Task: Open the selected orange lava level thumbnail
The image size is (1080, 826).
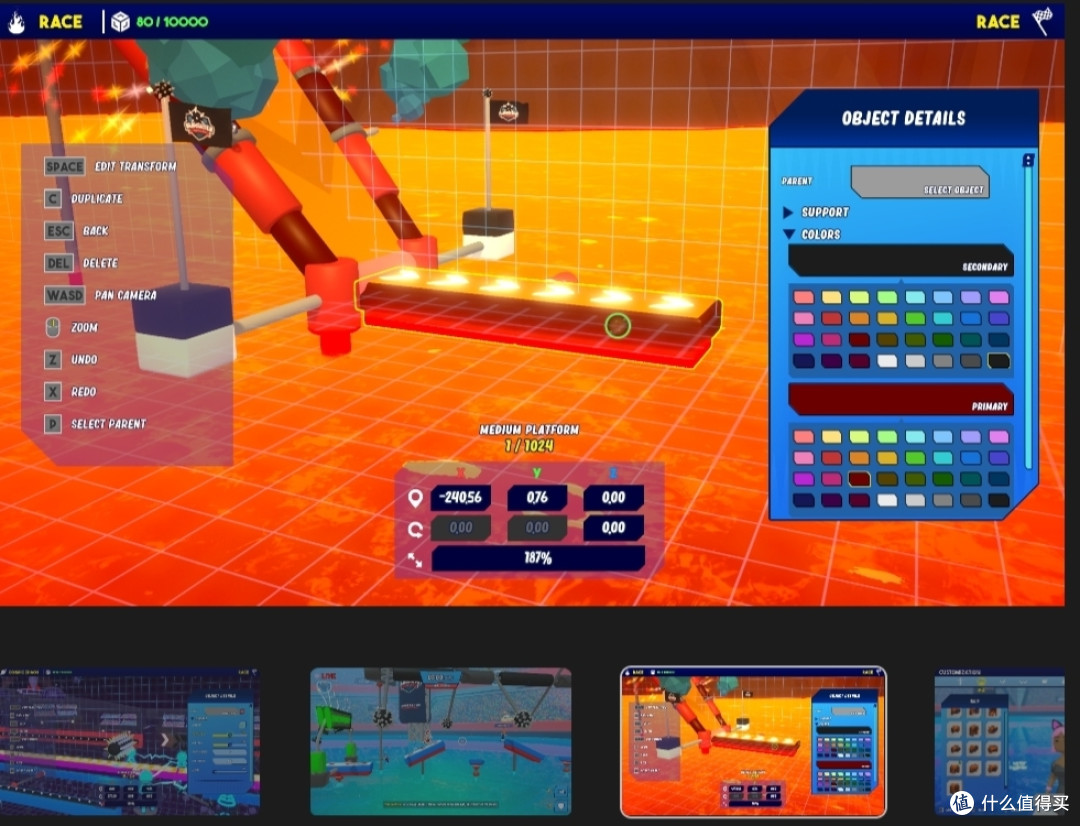Action: point(753,741)
